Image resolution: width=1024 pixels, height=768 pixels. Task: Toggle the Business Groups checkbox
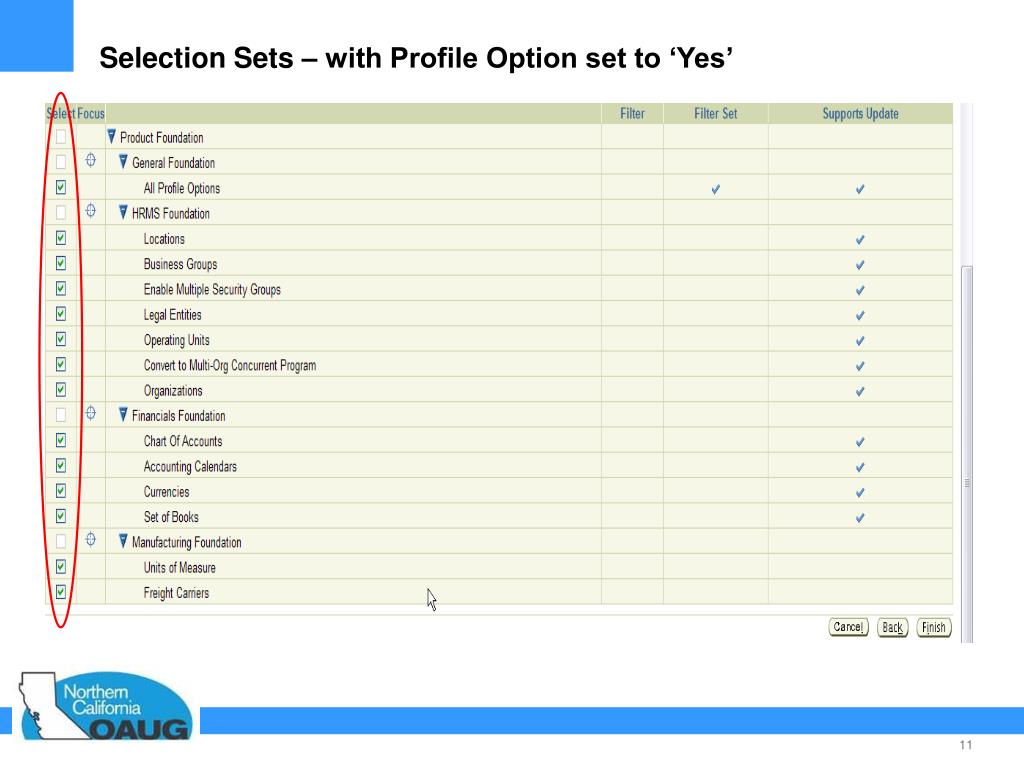pos(61,263)
